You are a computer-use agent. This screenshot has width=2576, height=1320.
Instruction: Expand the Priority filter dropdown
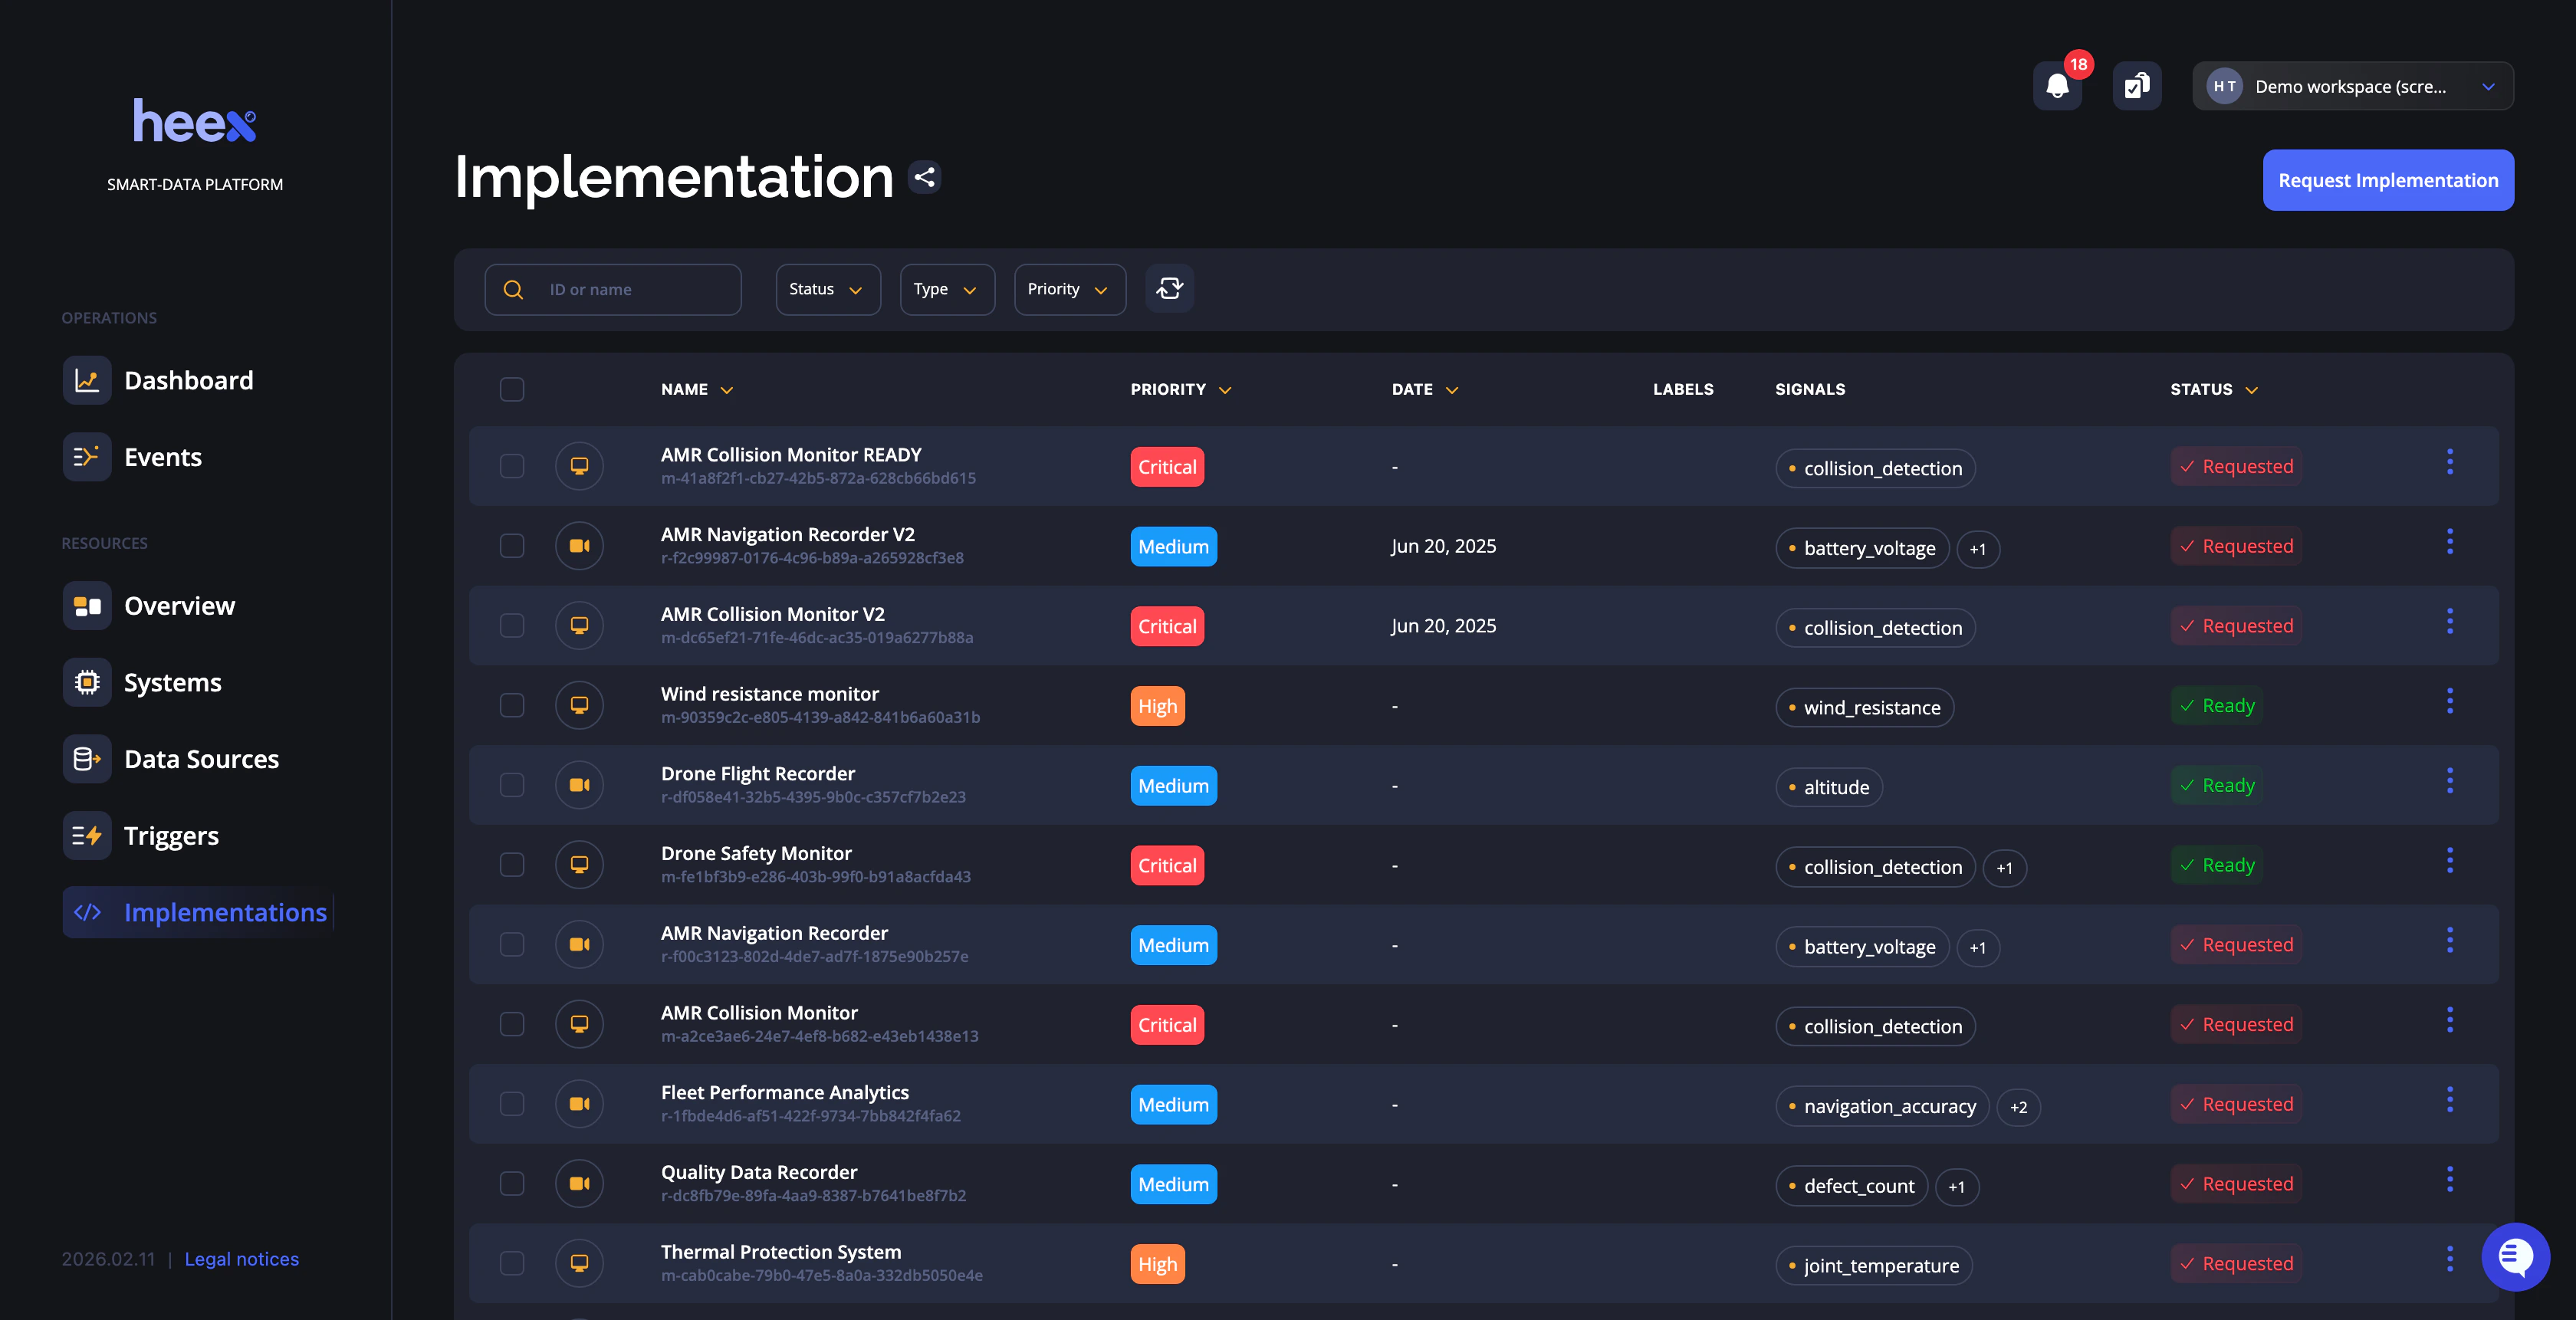[x=1069, y=289]
